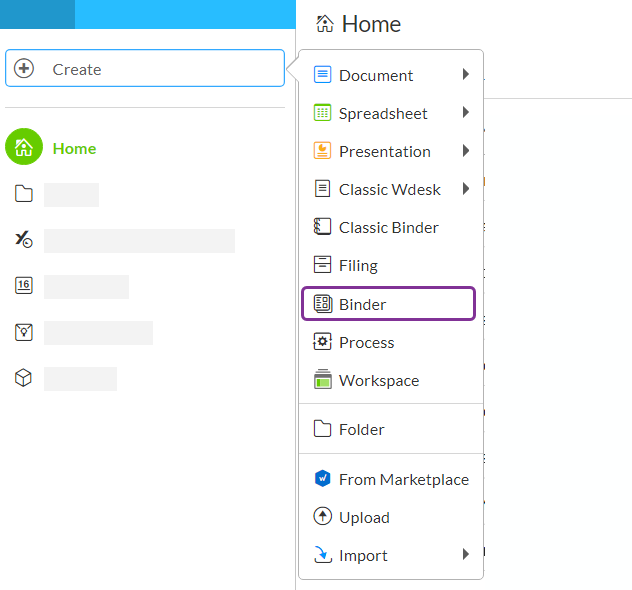This screenshot has width=632, height=590.
Task: Click the folder icon in left sidebar
Action: 24,194
